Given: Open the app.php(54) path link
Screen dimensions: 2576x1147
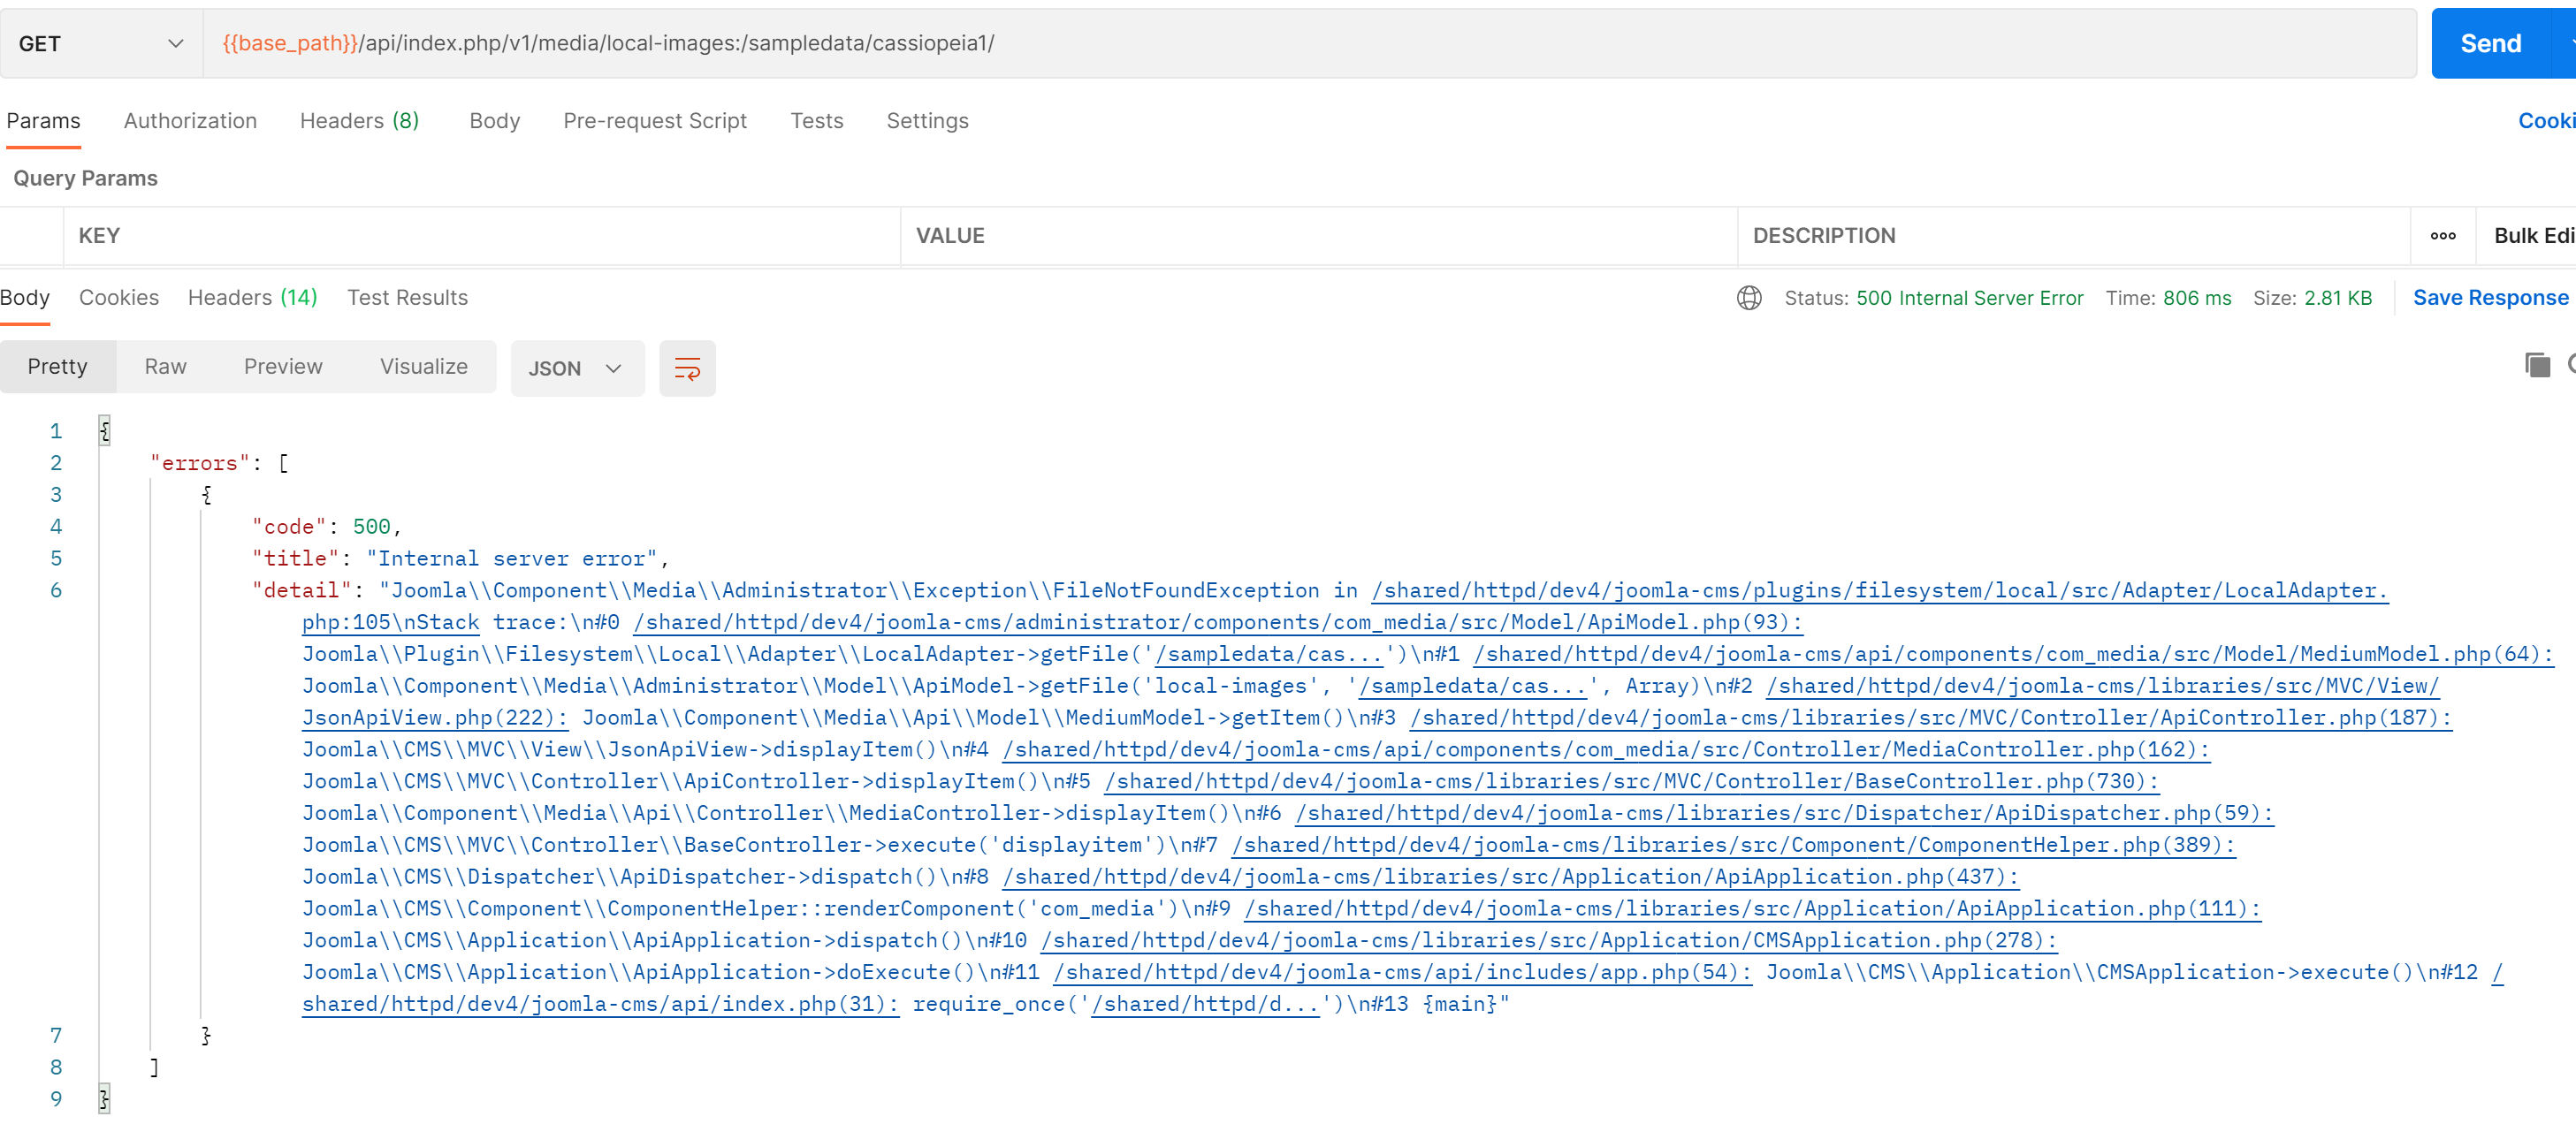Looking at the screenshot, I should pyautogui.click(x=1402, y=973).
